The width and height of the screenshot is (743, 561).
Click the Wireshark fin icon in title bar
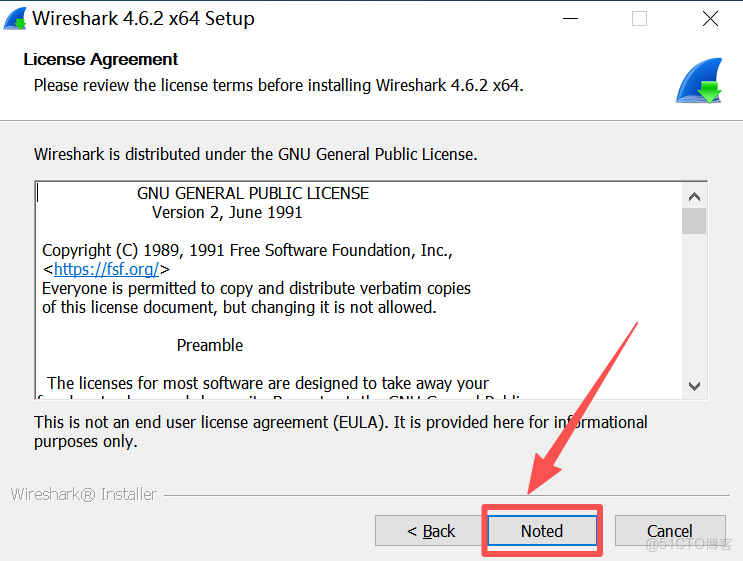tap(15, 18)
